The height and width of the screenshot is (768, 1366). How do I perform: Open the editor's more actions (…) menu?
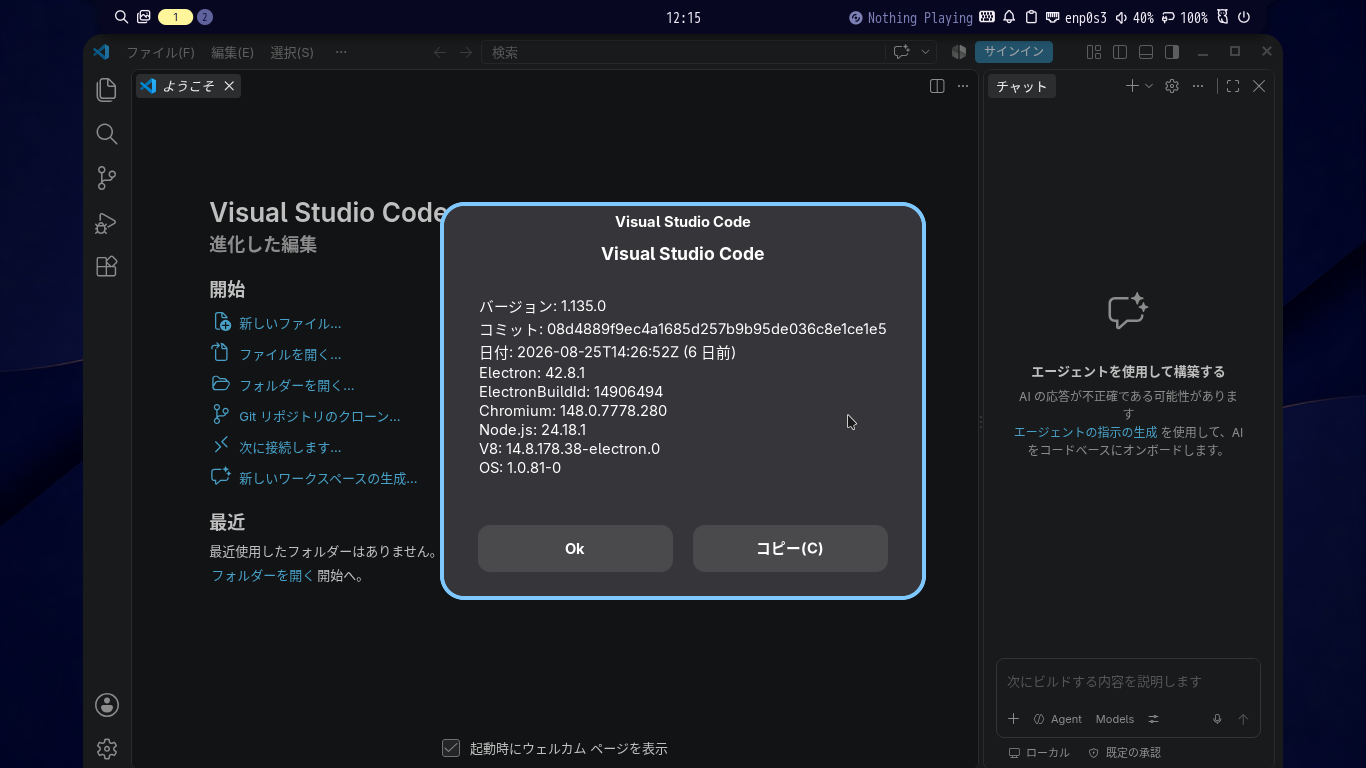(963, 86)
